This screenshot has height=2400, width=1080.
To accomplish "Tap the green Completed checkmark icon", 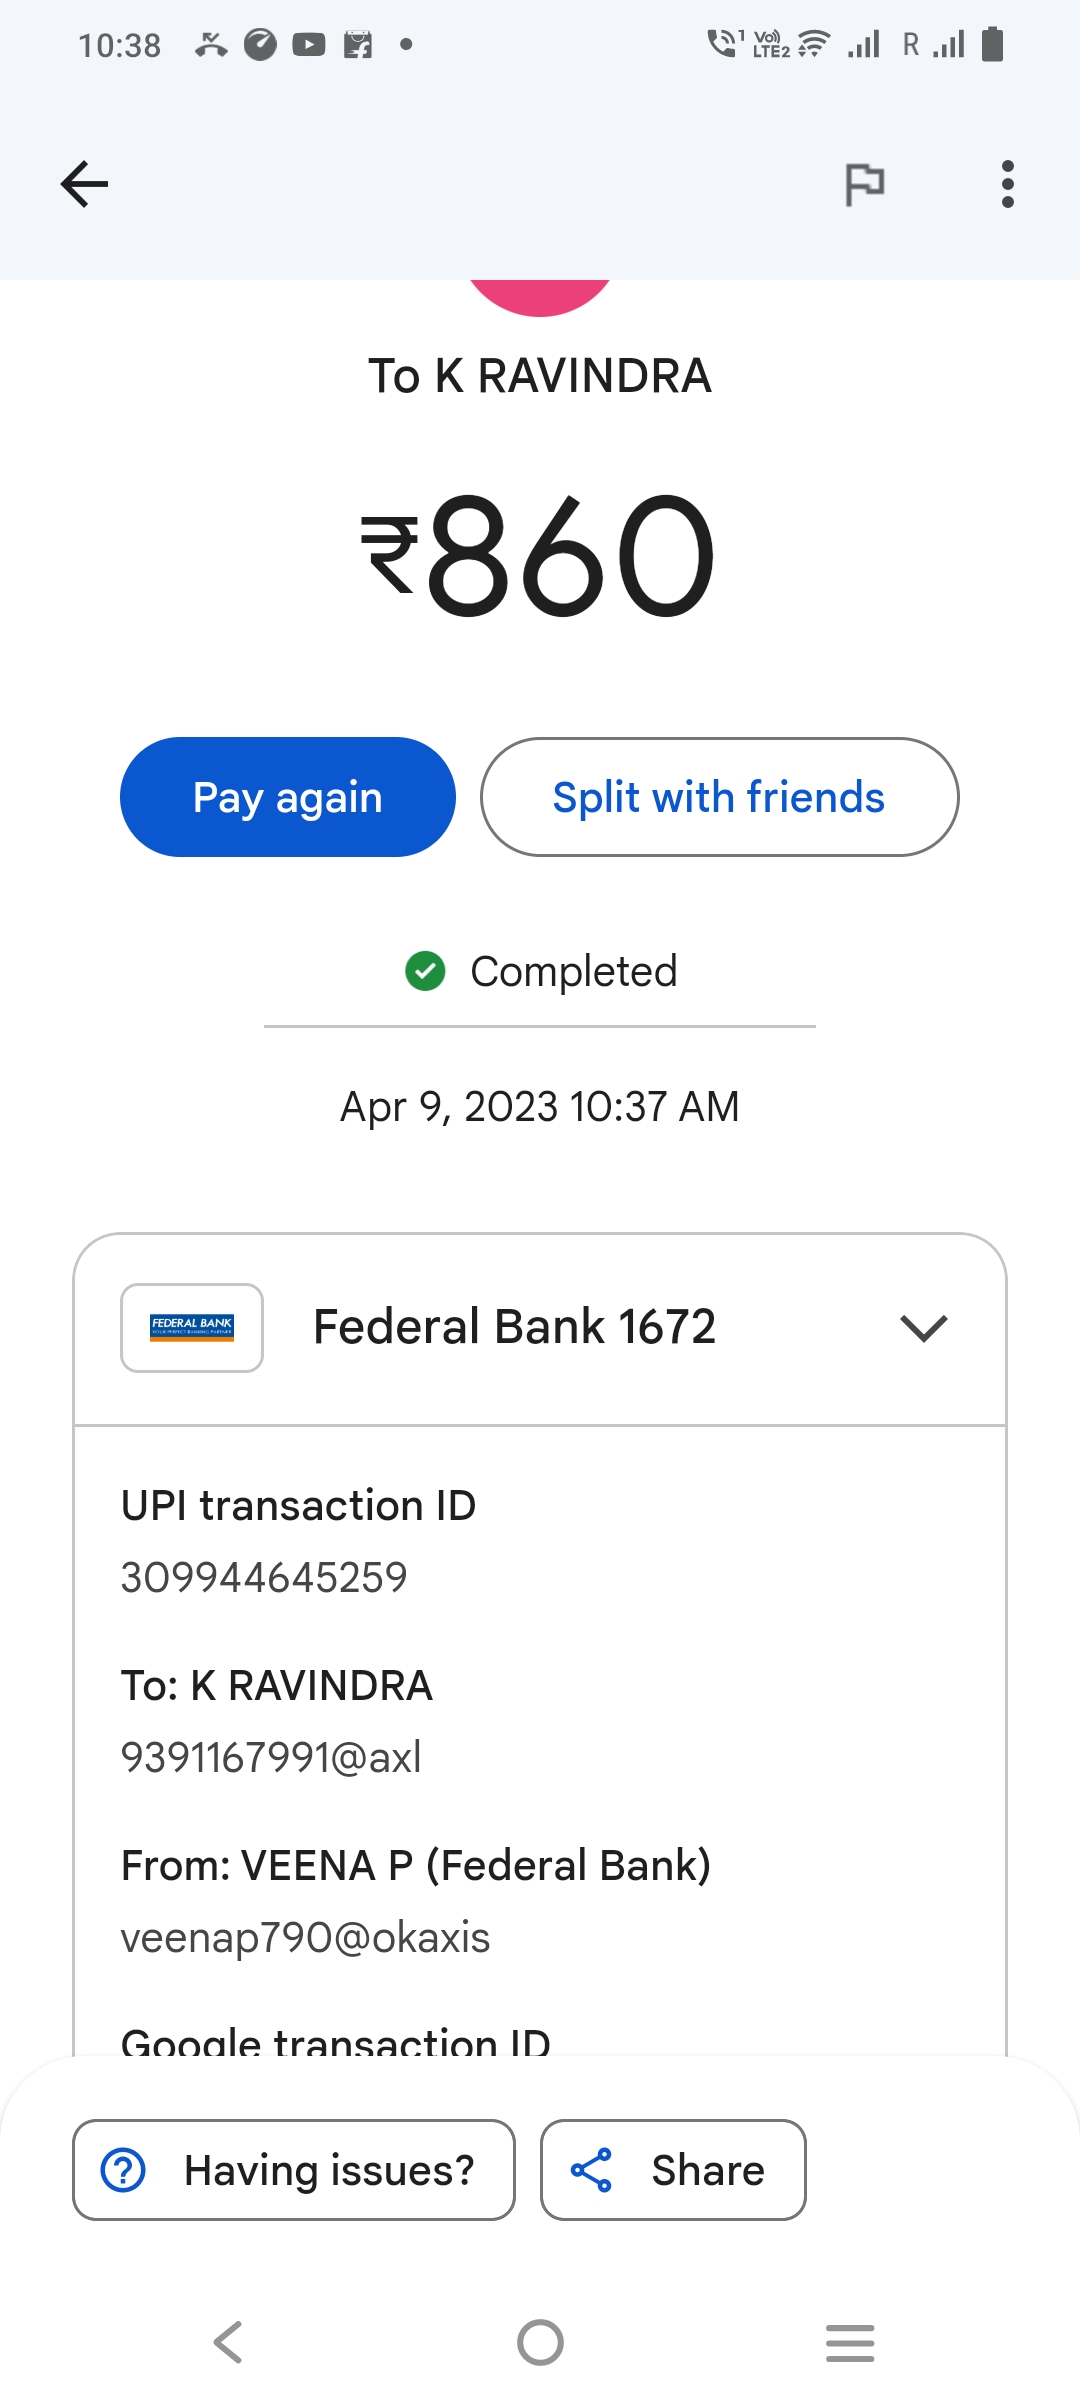I will pos(425,971).
